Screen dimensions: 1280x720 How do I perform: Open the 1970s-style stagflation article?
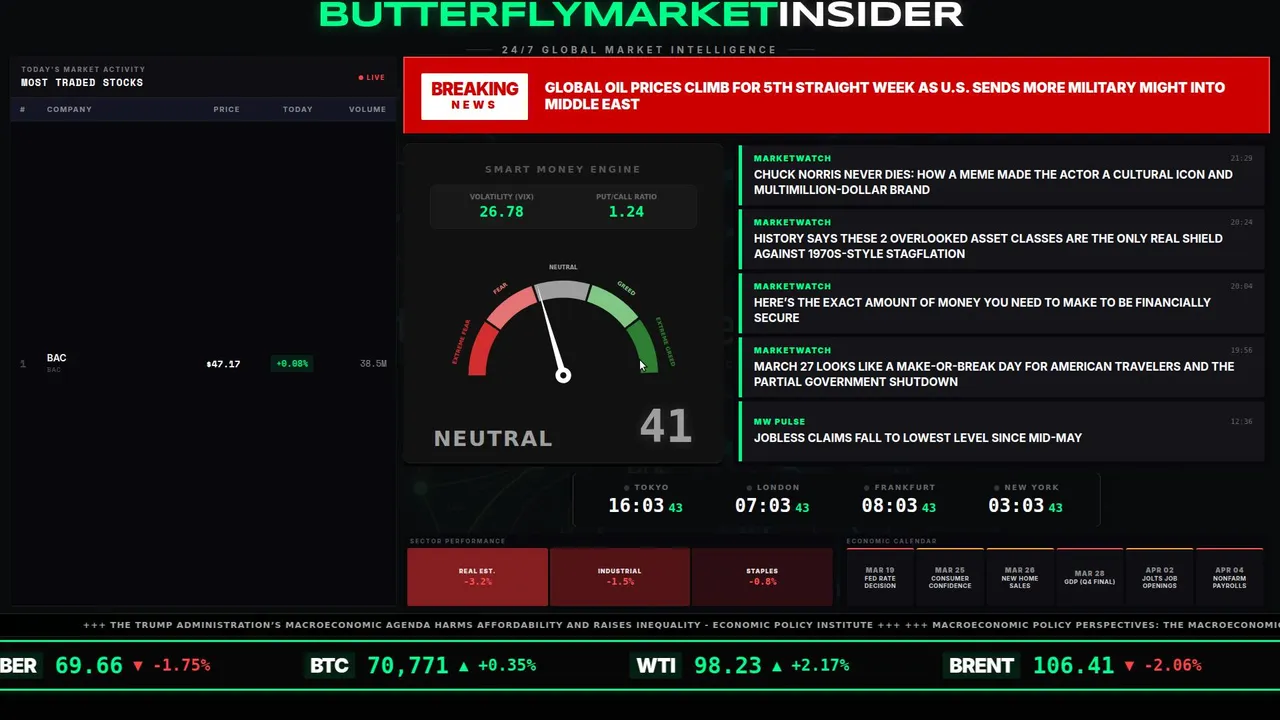click(x=1003, y=239)
